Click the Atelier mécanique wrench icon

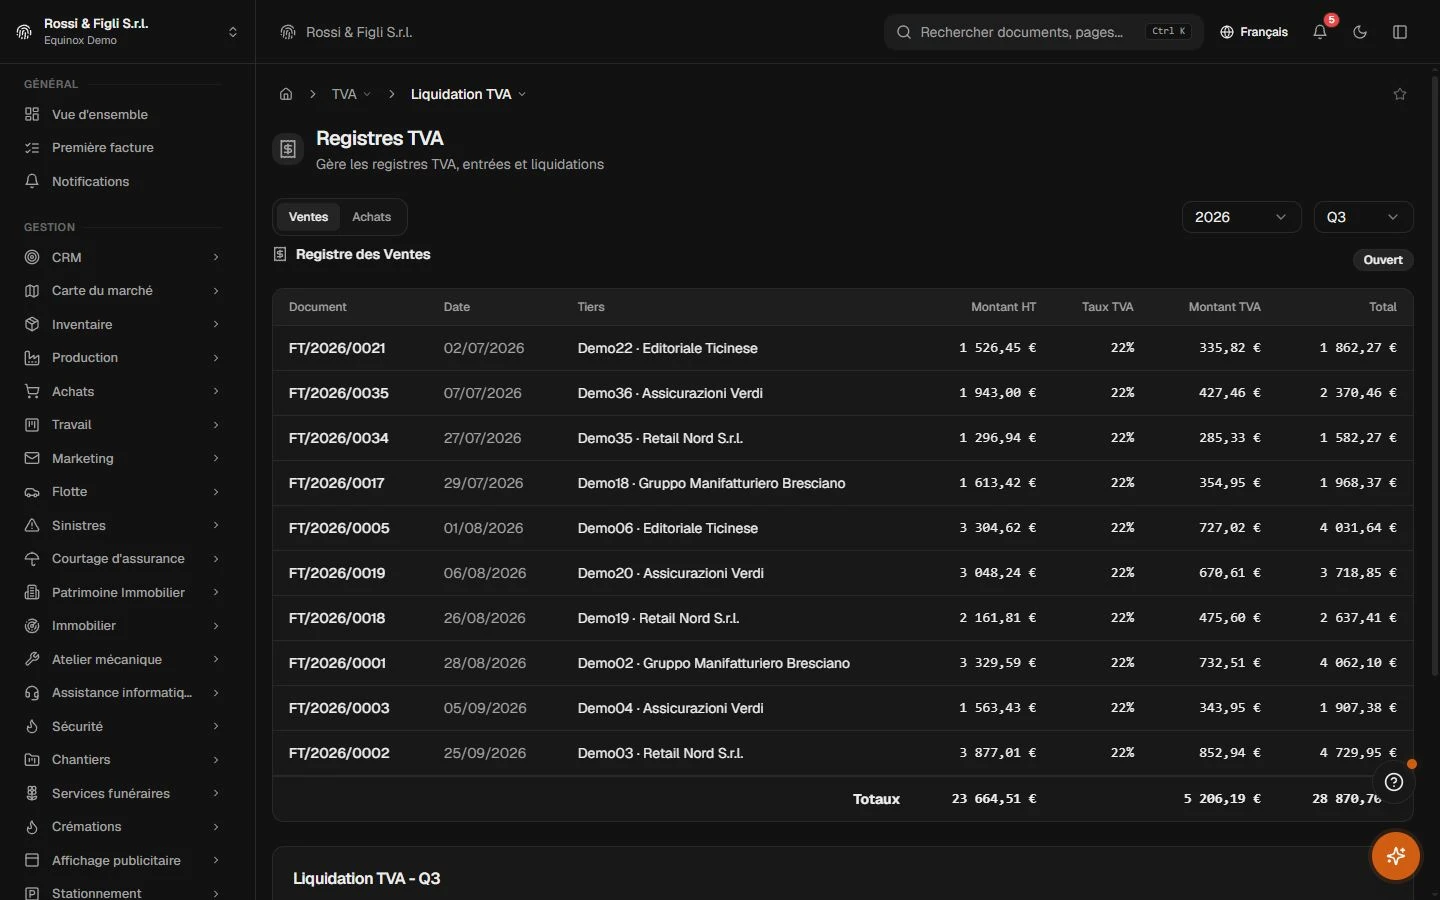(x=32, y=659)
